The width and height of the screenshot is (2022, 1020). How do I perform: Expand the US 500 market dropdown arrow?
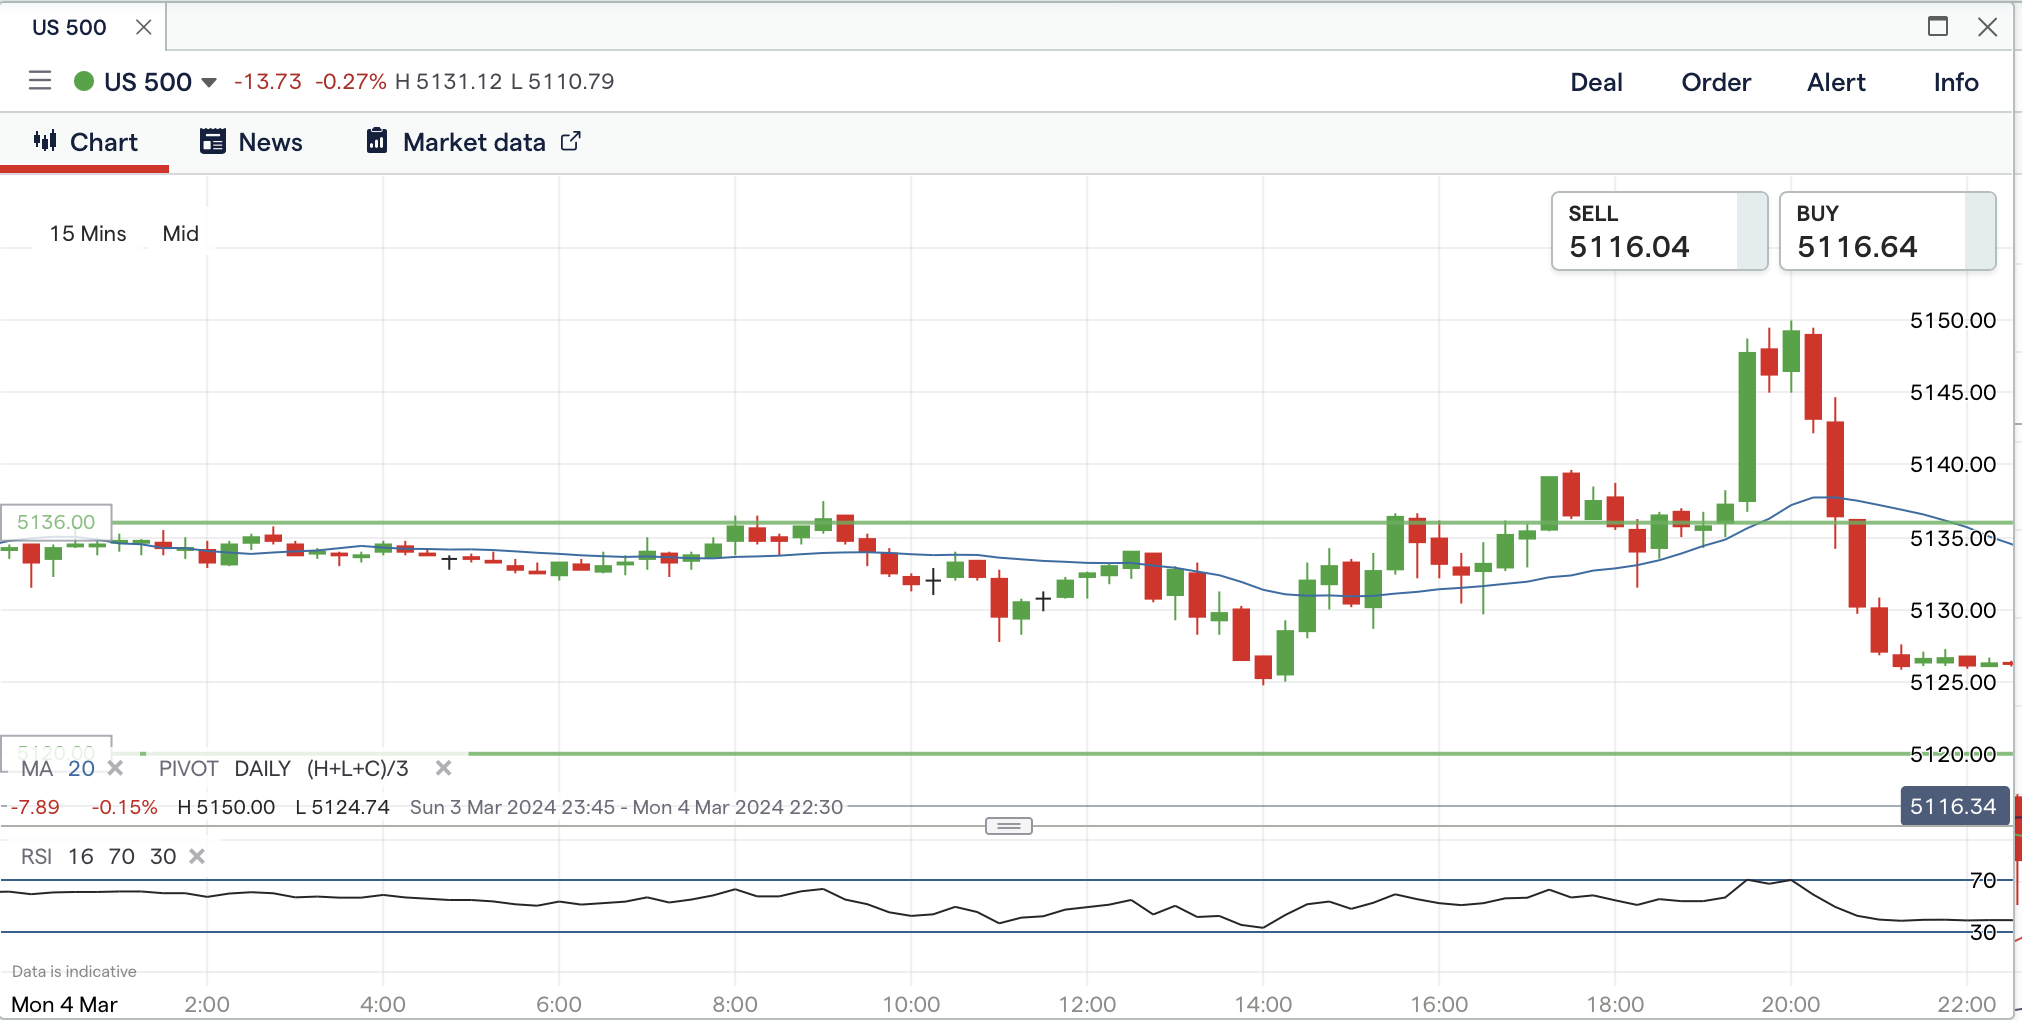209,82
